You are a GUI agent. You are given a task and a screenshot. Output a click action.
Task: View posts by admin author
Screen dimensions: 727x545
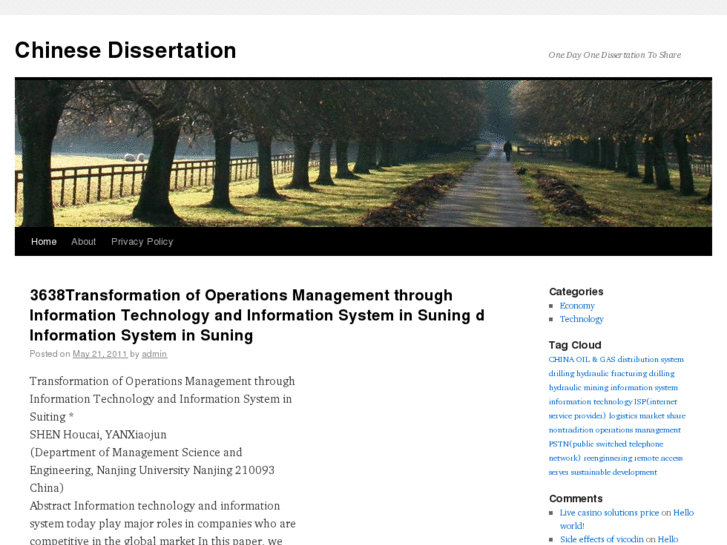coord(154,354)
